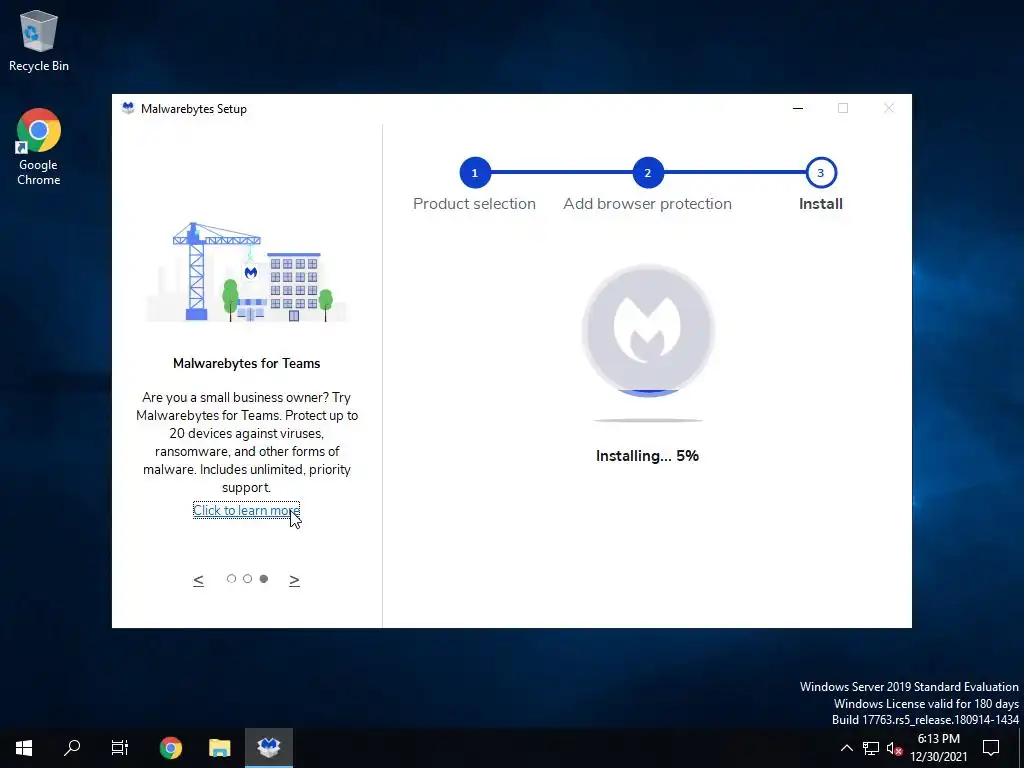
Task: Click the progress line between steps 1 and 2
Action: click(562, 172)
